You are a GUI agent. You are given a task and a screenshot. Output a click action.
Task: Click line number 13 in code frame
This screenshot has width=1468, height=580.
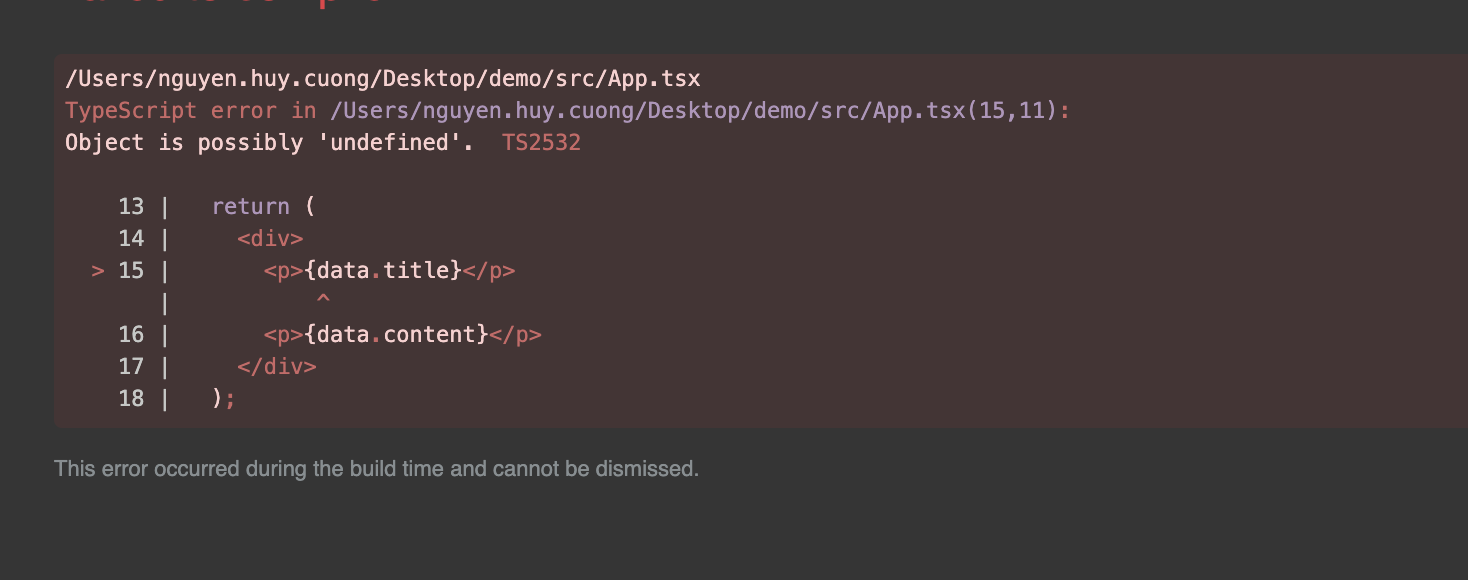pyautogui.click(x=131, y=206)
